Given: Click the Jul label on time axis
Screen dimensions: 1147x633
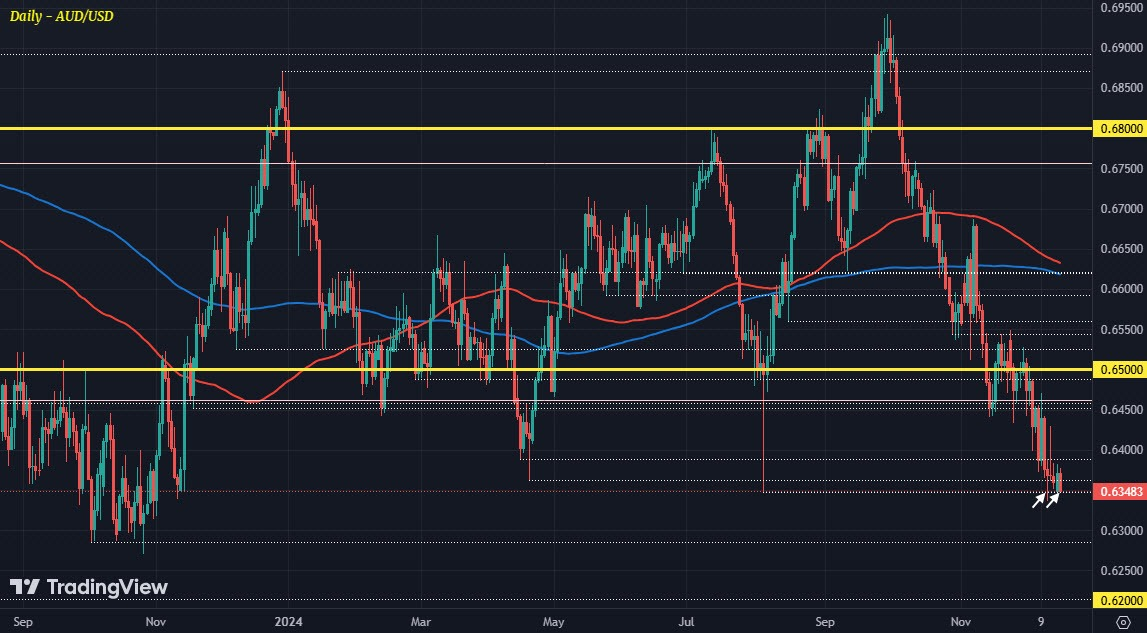Looking at the screenshot, I should pos(686,622).
